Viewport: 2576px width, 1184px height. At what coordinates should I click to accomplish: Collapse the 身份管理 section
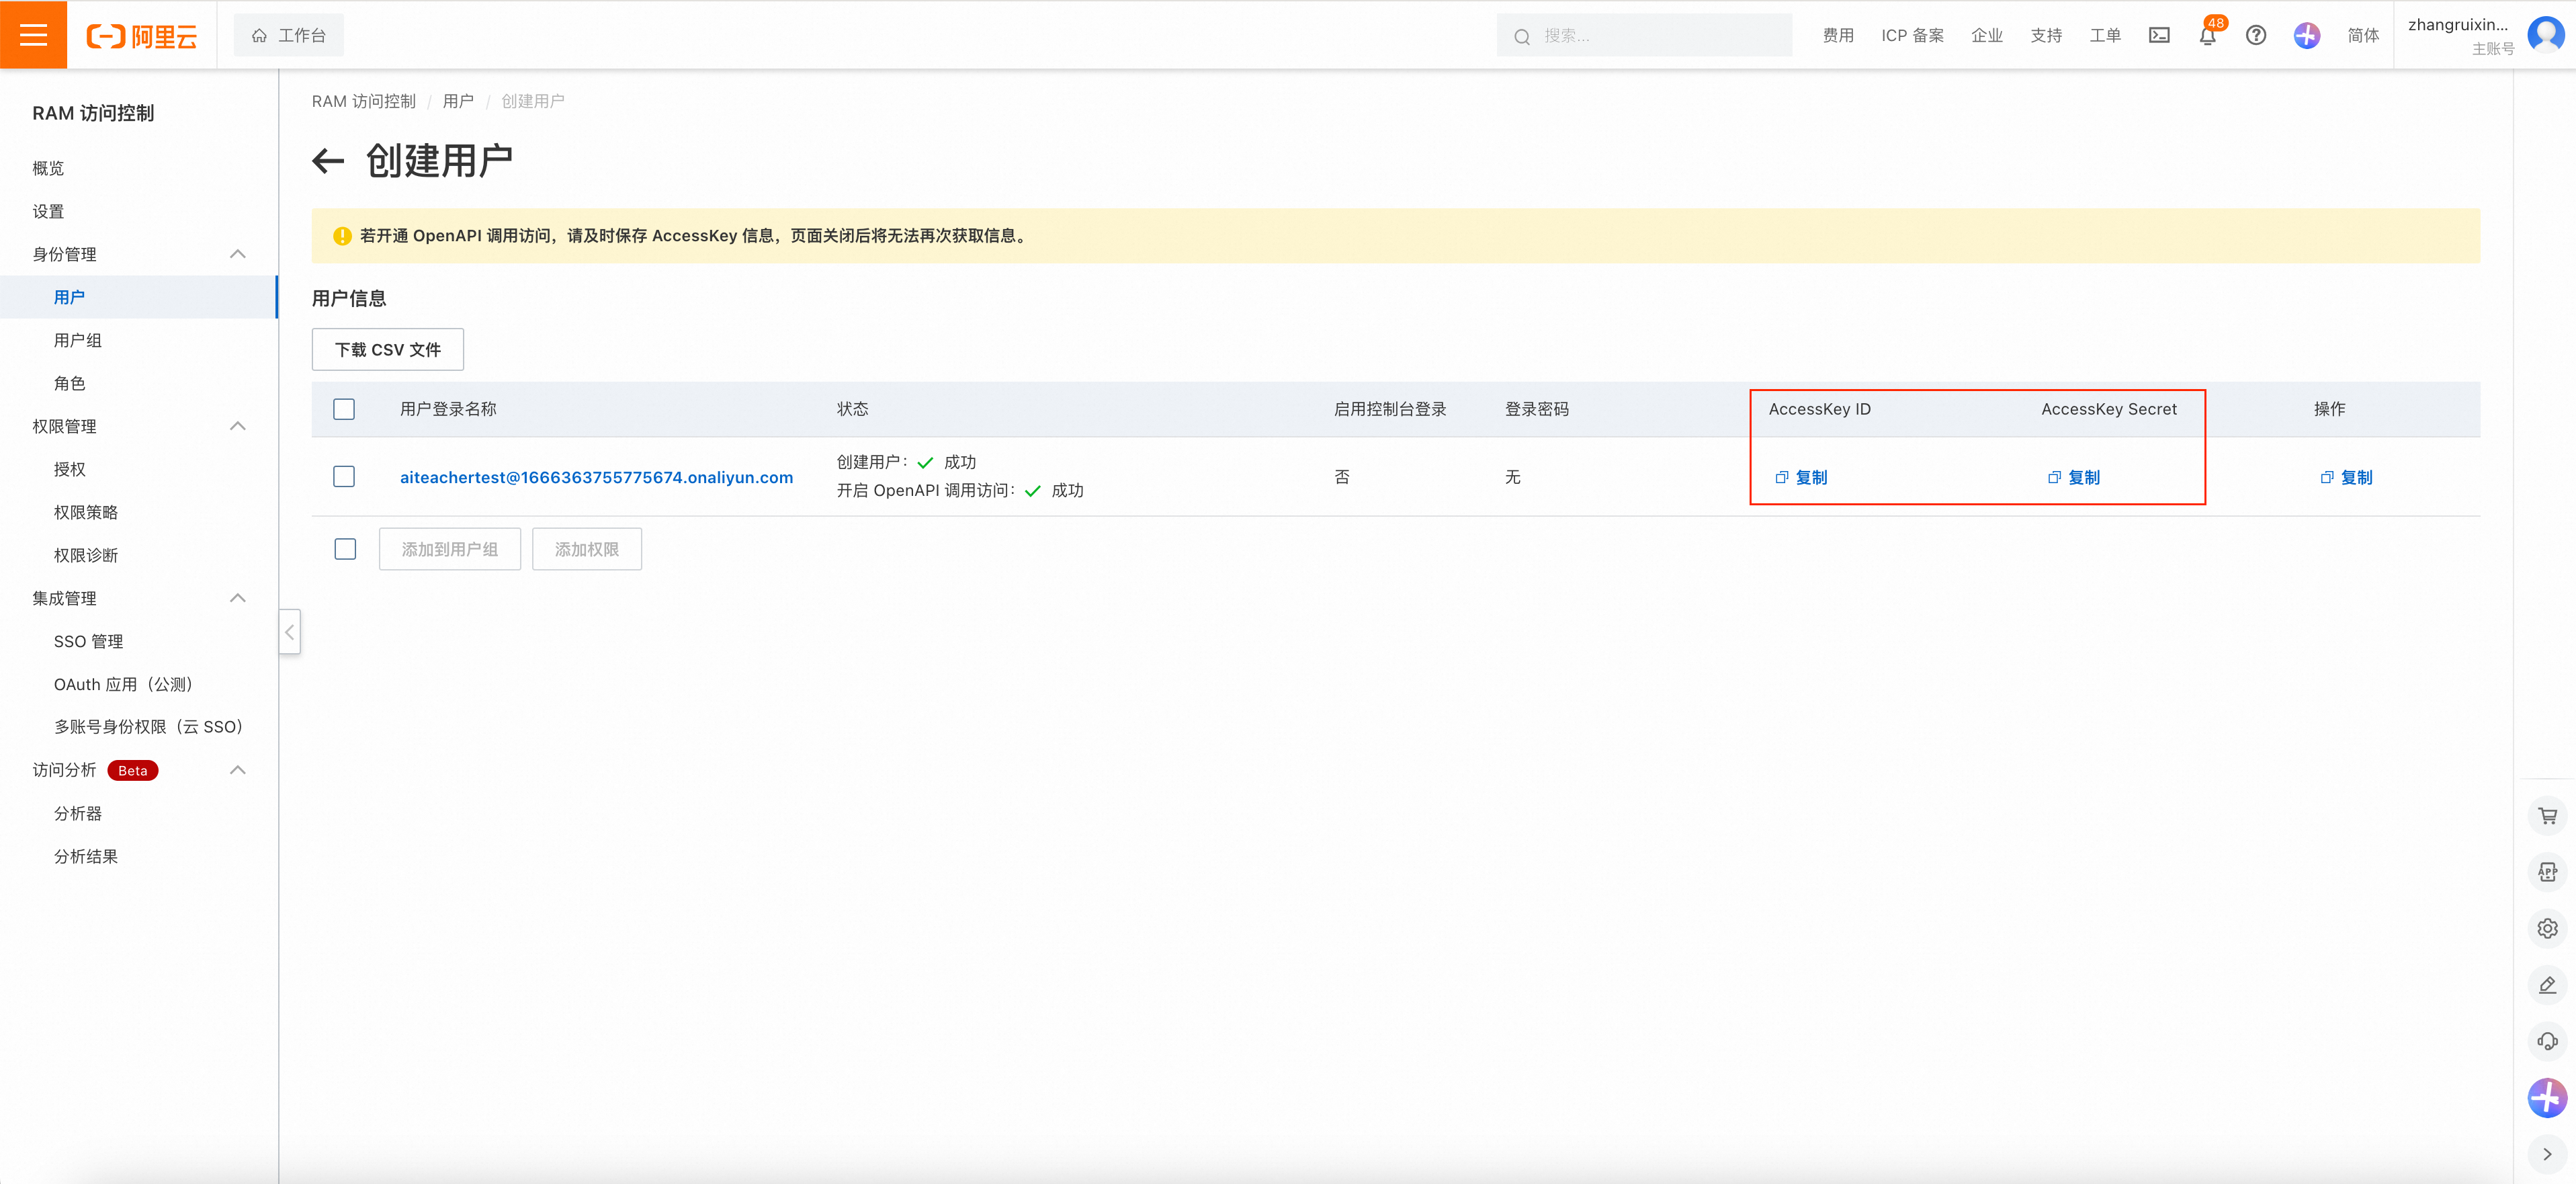238,254
